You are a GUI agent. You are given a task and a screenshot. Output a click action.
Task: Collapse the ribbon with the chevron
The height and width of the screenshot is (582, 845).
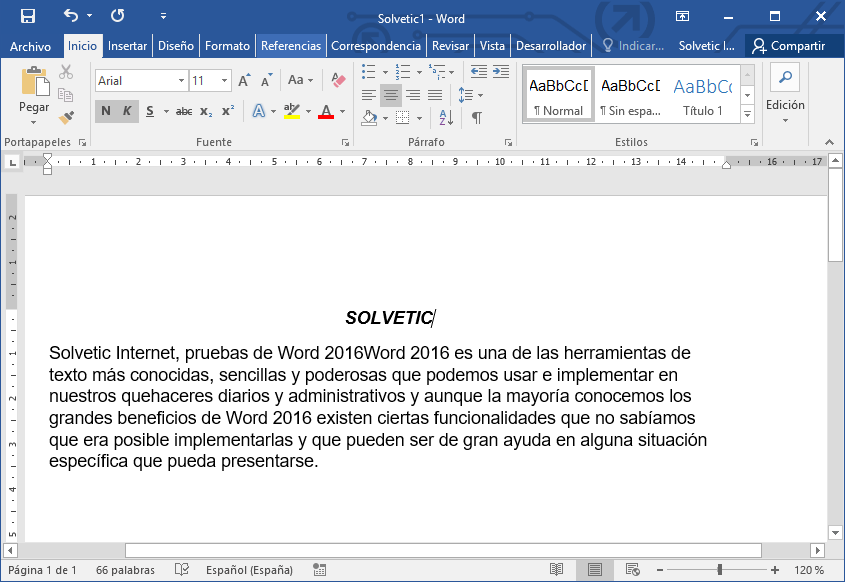coord(829,142)
